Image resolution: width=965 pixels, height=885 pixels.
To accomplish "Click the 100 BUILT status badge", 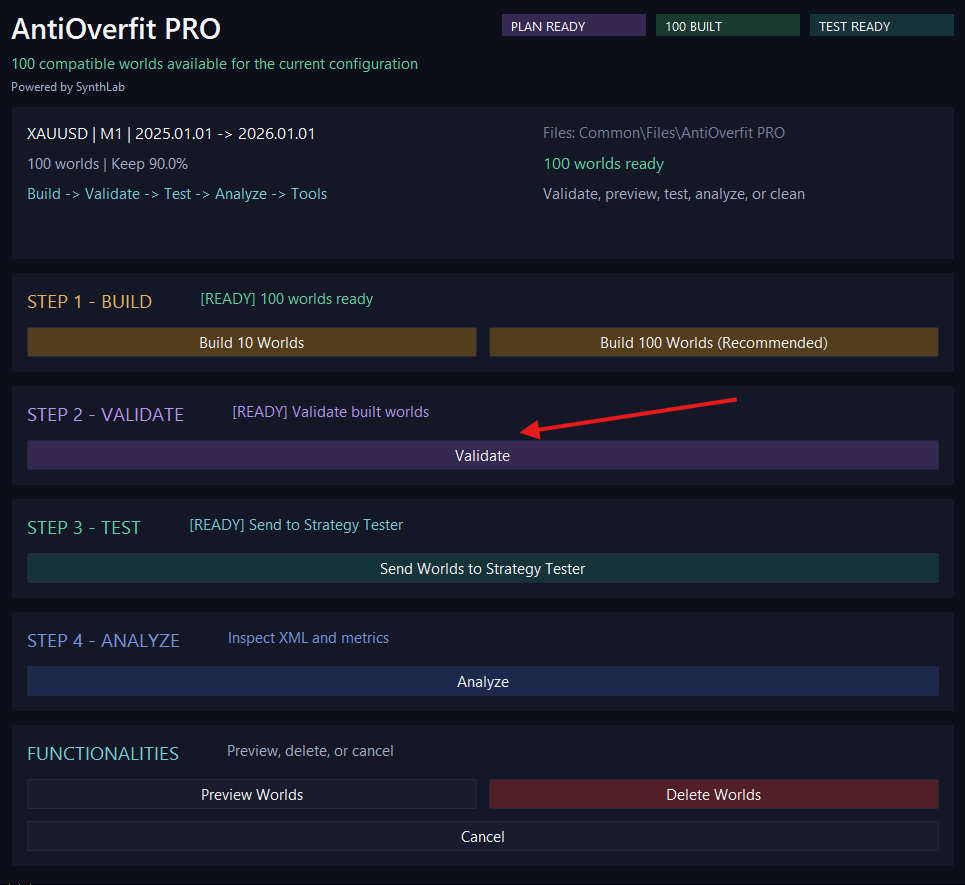I will [727, 26].
